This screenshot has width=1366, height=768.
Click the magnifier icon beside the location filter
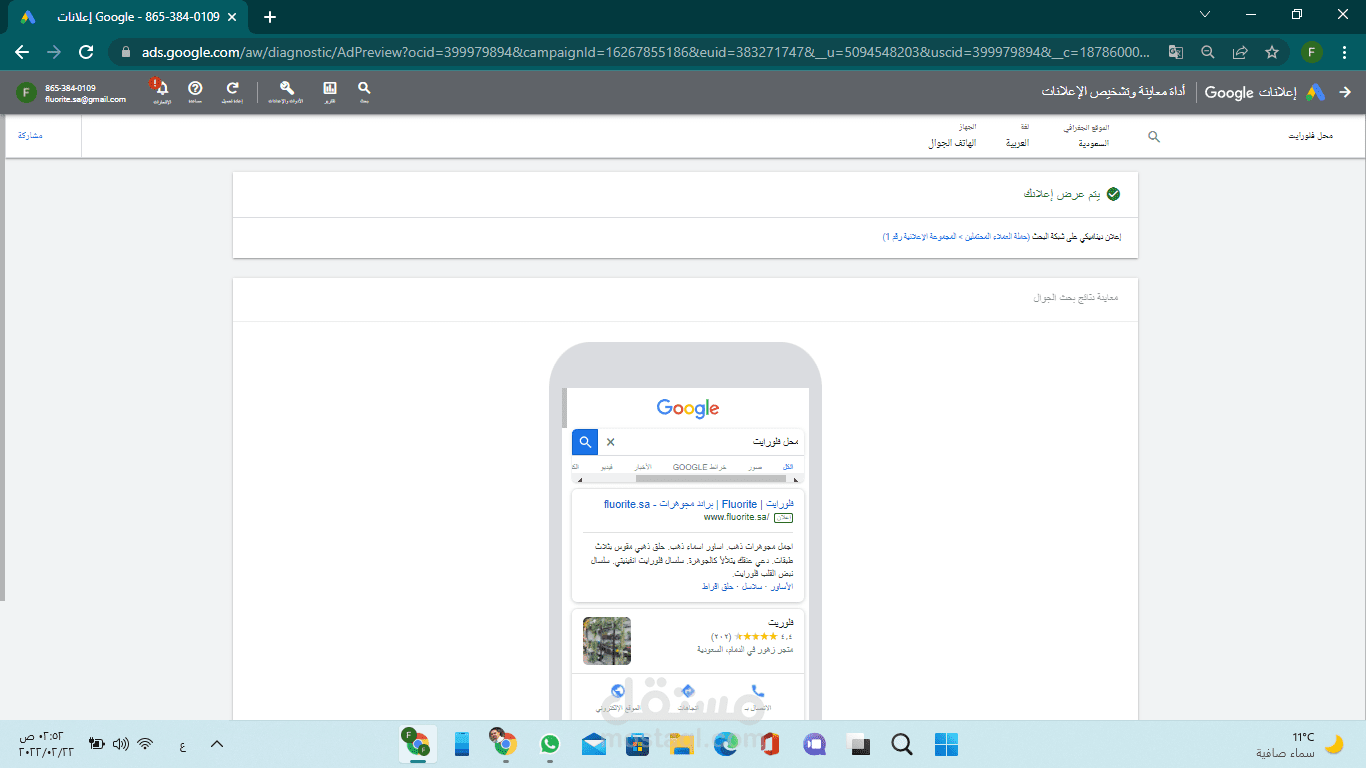click(1153, 137)
